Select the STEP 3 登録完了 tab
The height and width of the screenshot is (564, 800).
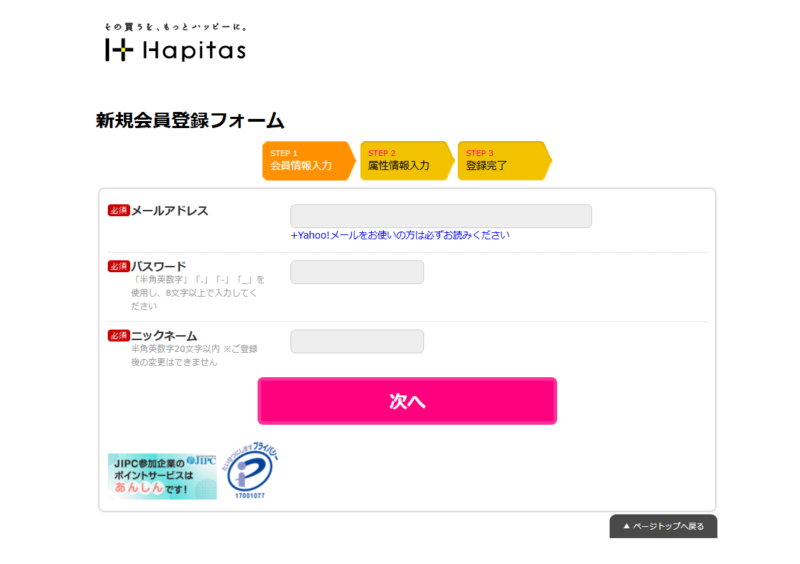click(498, 160)
